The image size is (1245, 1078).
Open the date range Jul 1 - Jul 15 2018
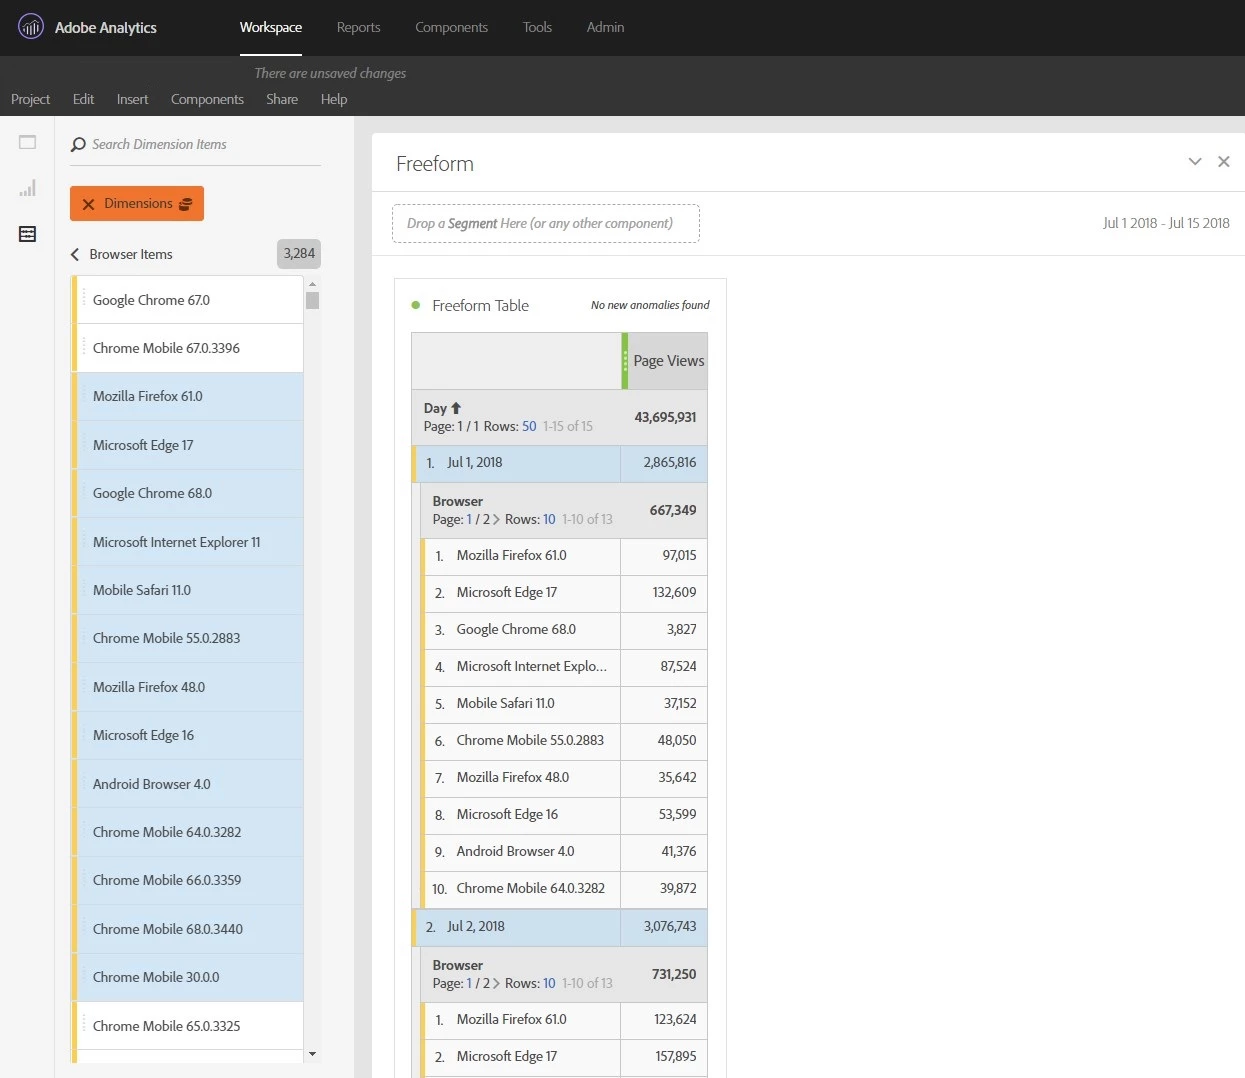(1165, 223)
